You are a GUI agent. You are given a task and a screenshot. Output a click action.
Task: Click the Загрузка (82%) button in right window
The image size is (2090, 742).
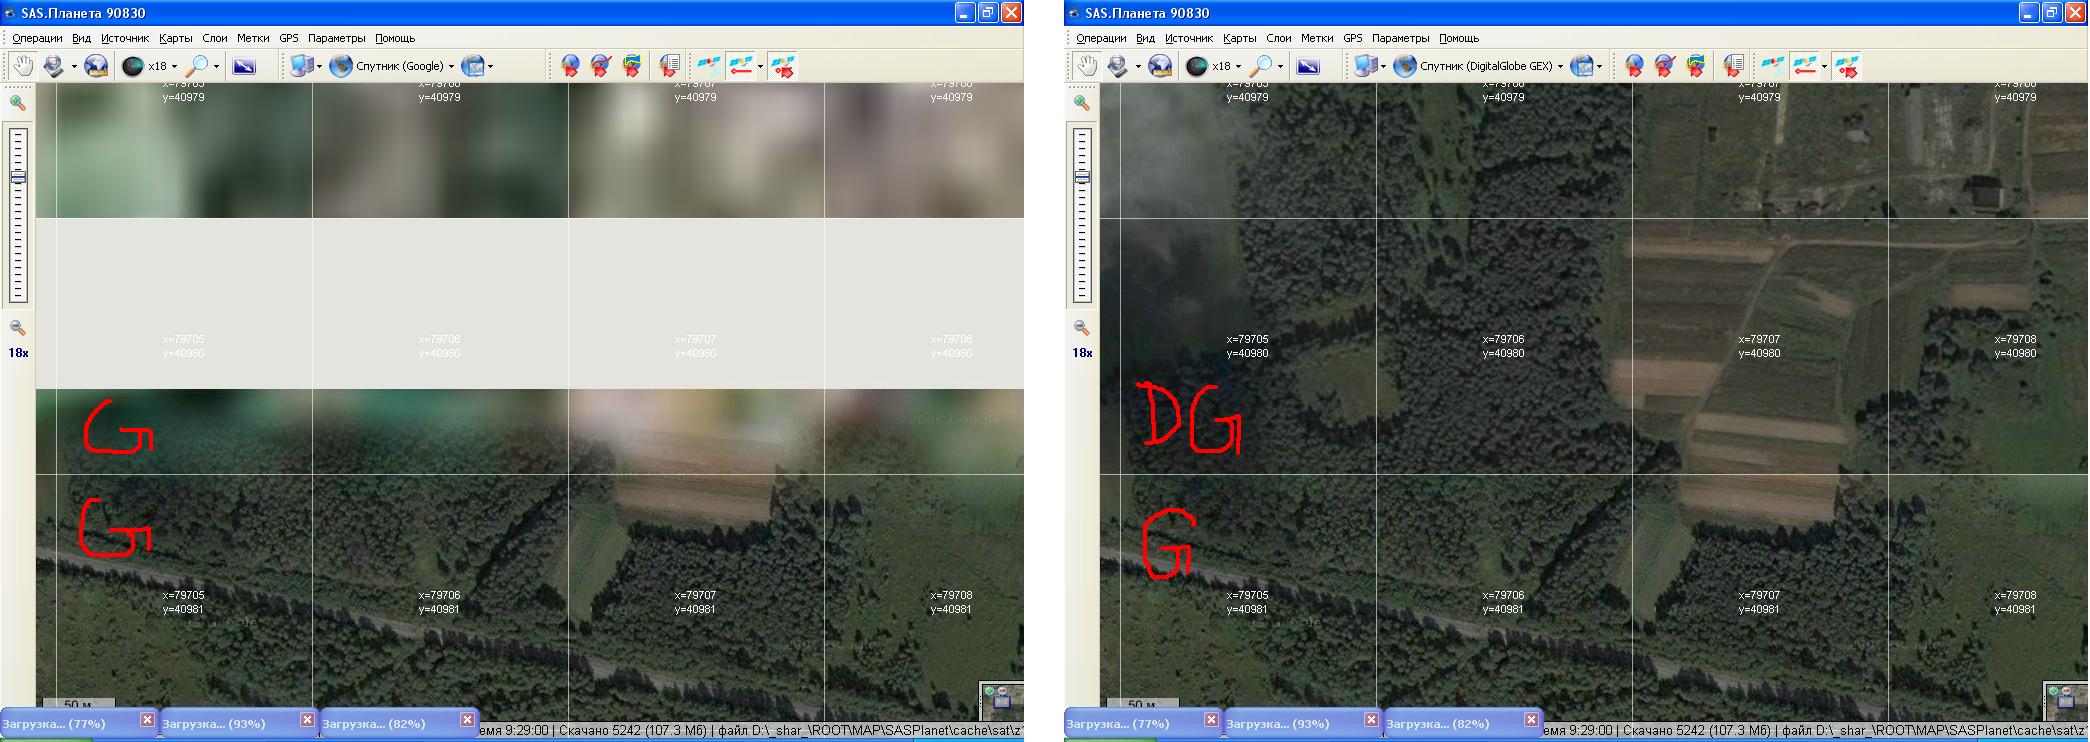pyautogui.click(x=1437, y=724)
